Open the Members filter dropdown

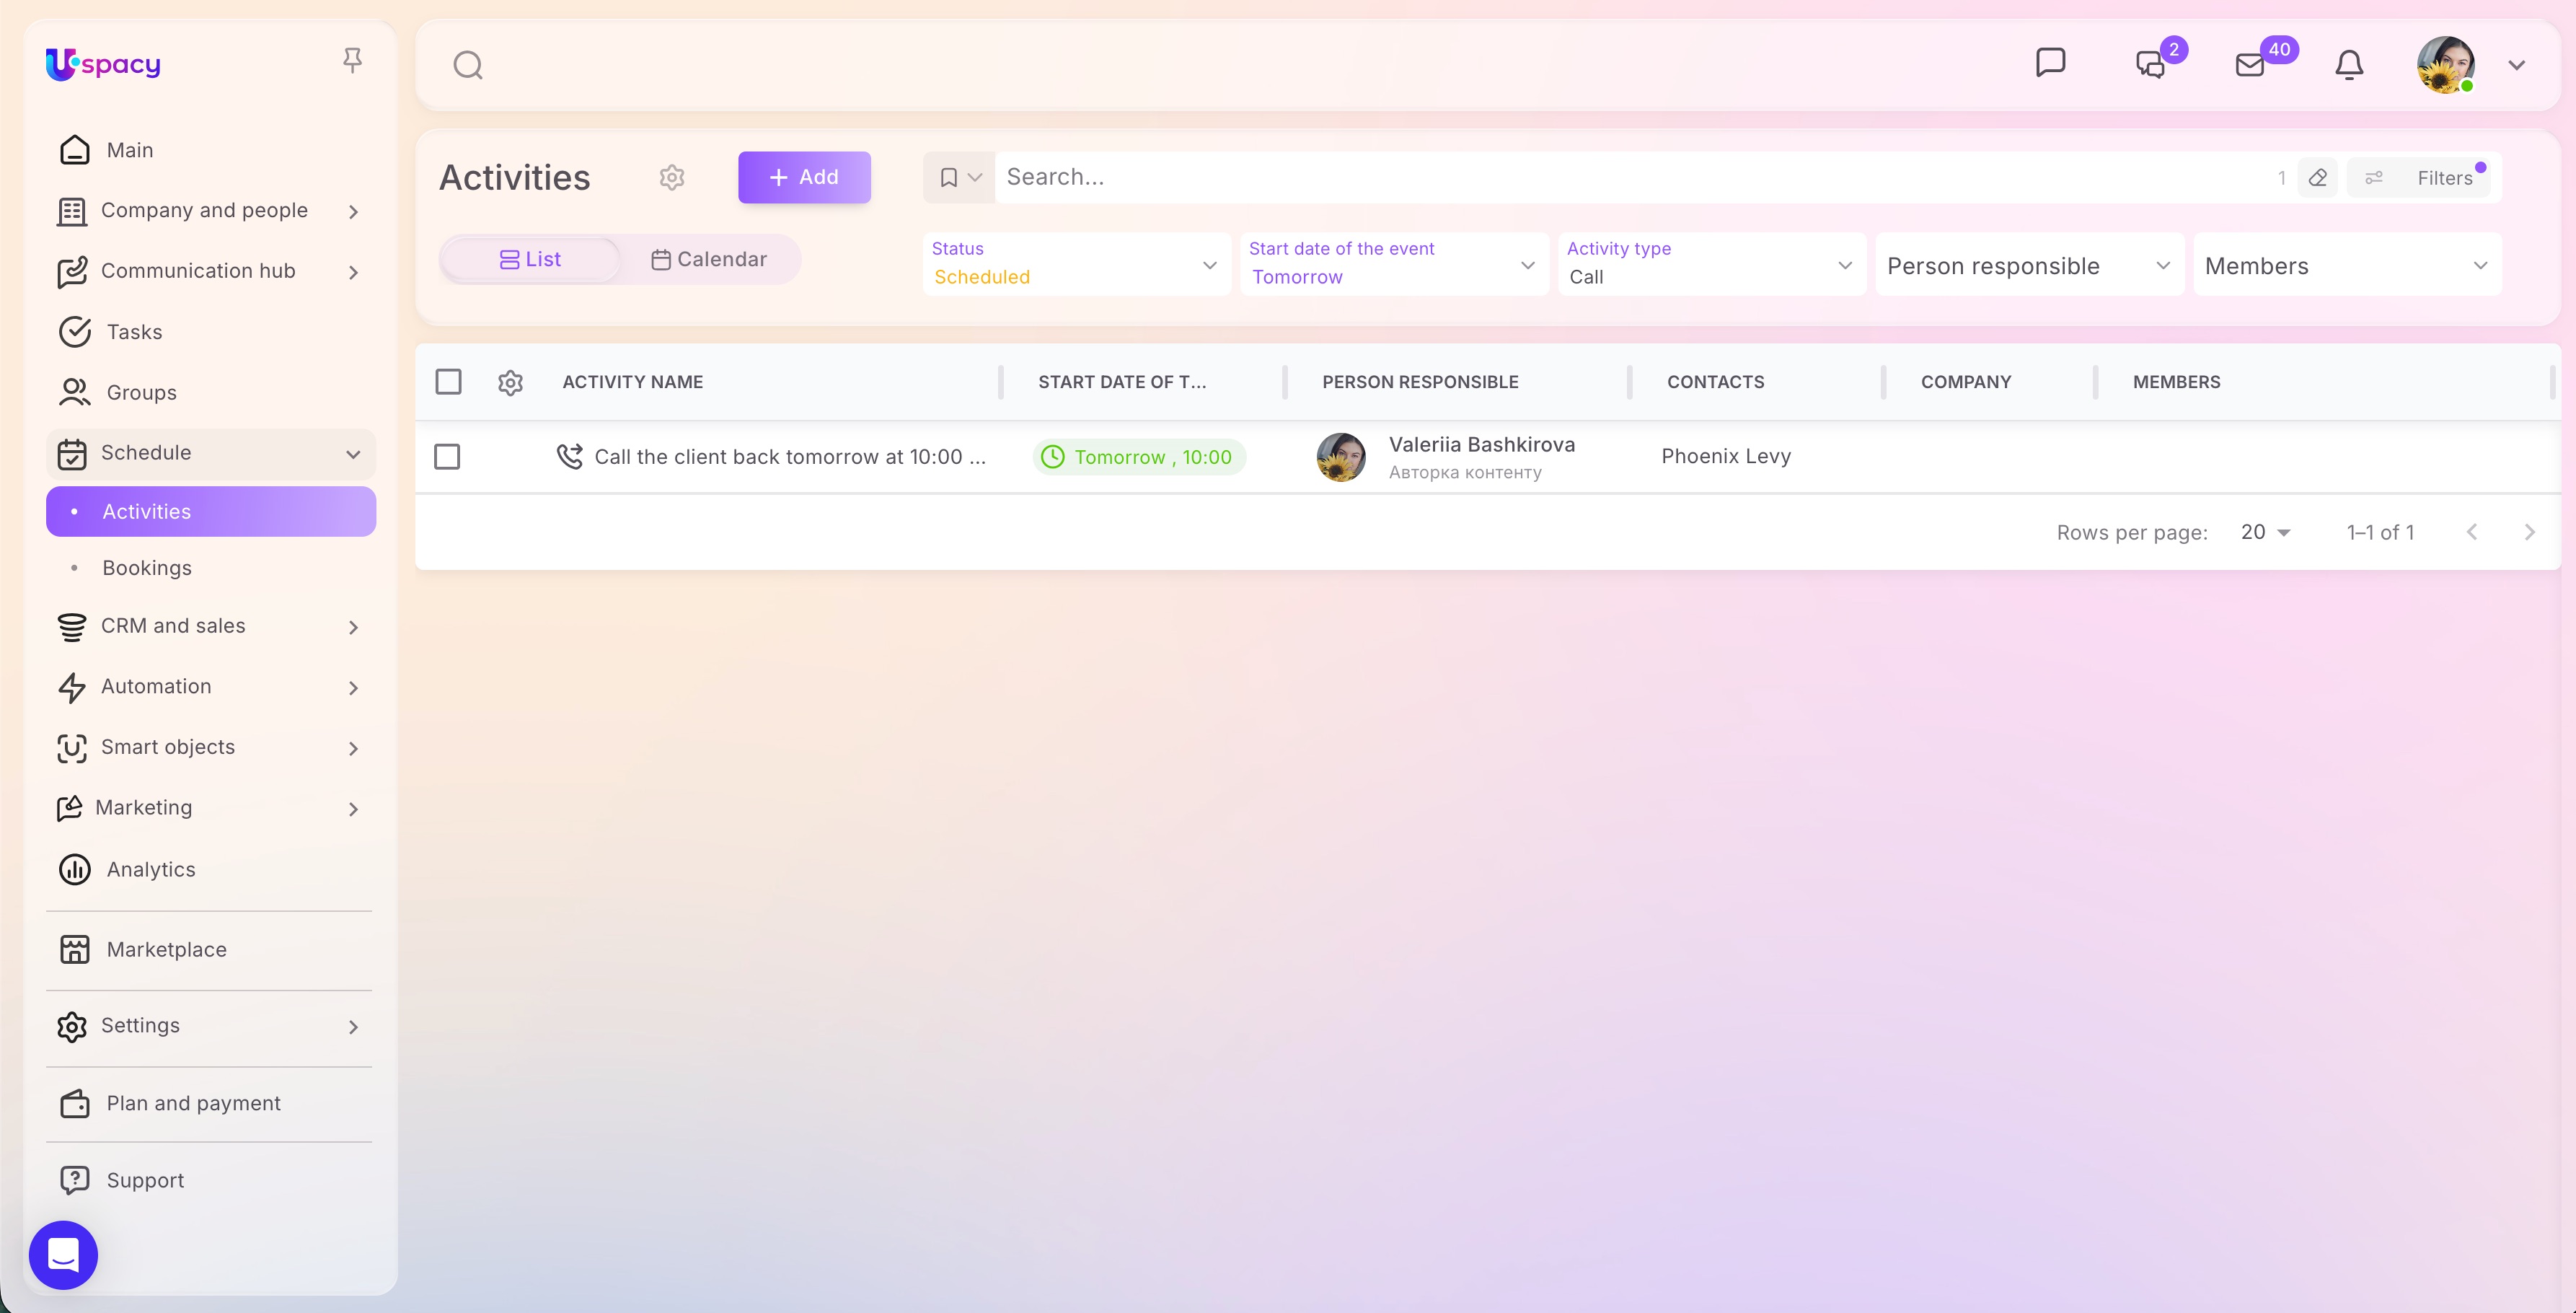[2347, 265]
